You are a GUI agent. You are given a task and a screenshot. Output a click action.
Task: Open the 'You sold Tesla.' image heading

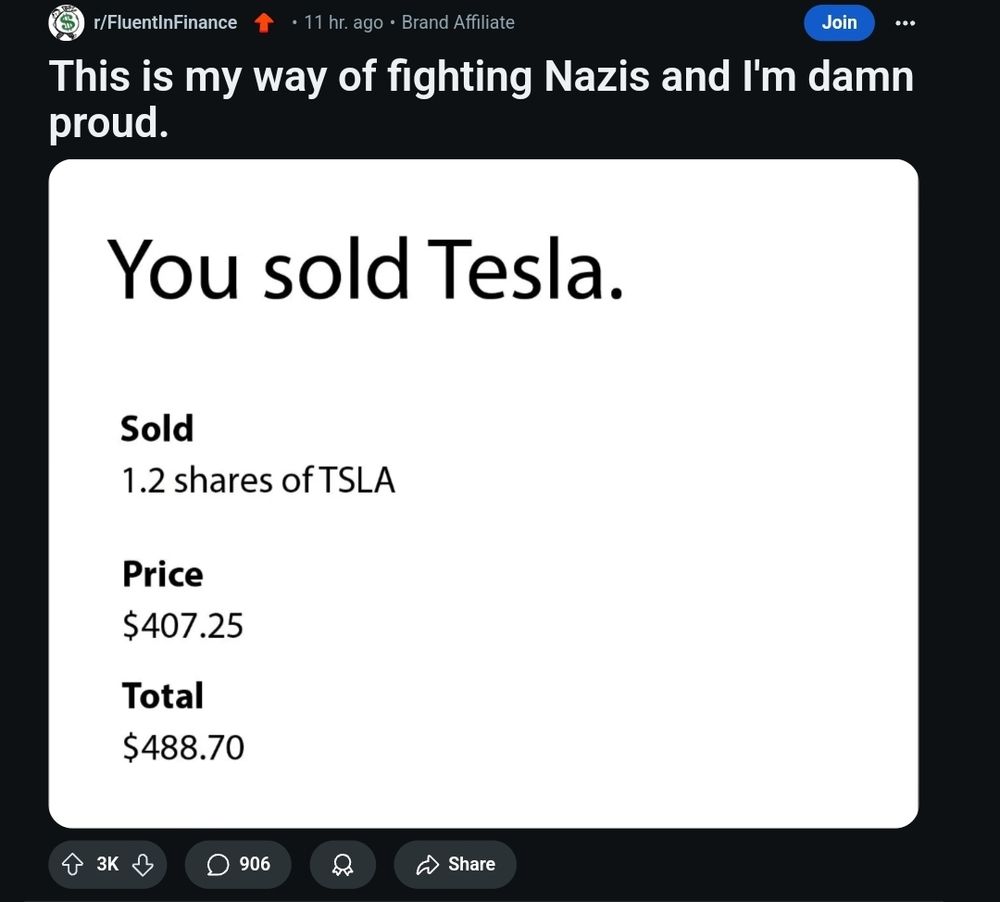[x=365, y=269]
